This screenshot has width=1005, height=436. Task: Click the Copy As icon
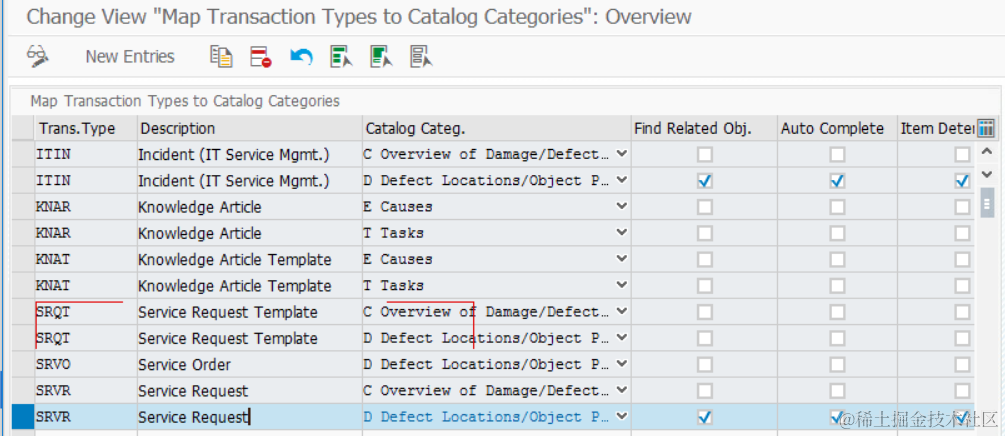pyautogui.click(x=221, y=56)
